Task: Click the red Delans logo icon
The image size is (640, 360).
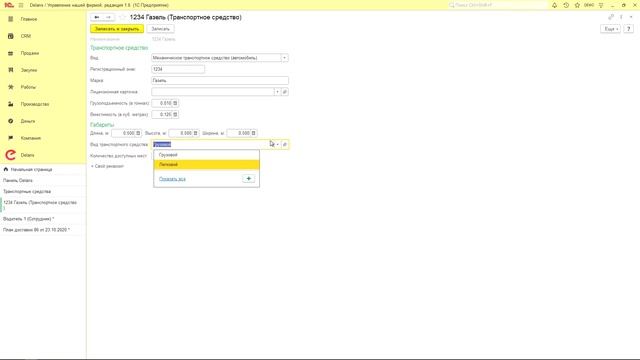Action: point(11,155)
